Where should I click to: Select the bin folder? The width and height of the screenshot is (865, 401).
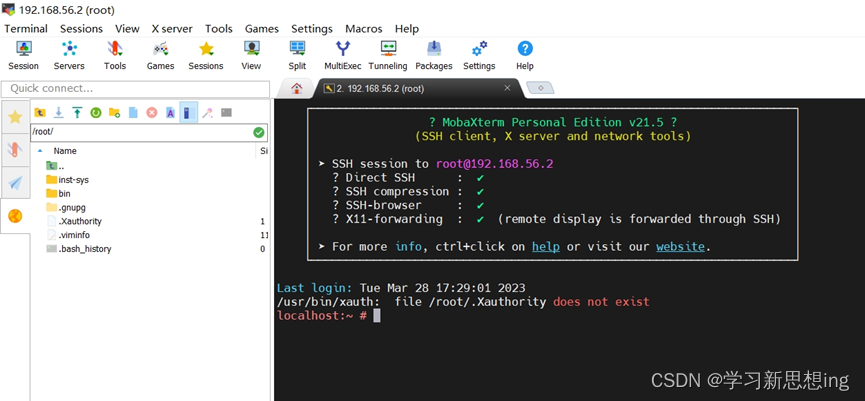coord(58,194)
